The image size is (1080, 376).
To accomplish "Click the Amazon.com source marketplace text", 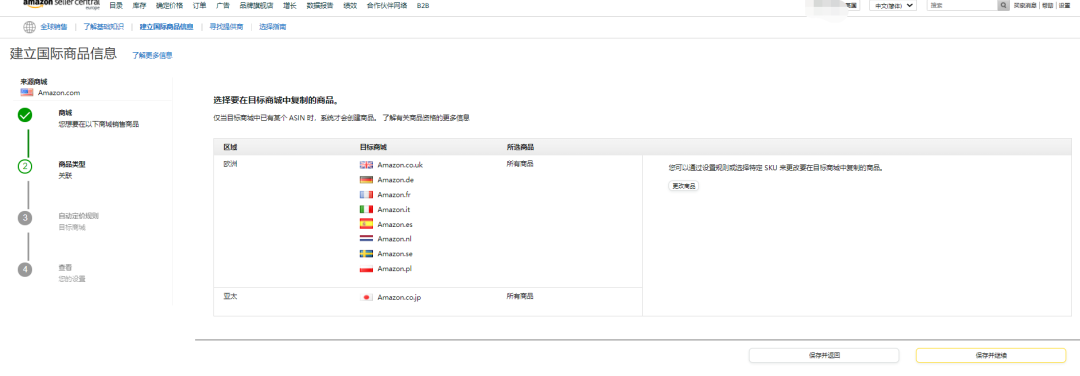I will point(59,92).
